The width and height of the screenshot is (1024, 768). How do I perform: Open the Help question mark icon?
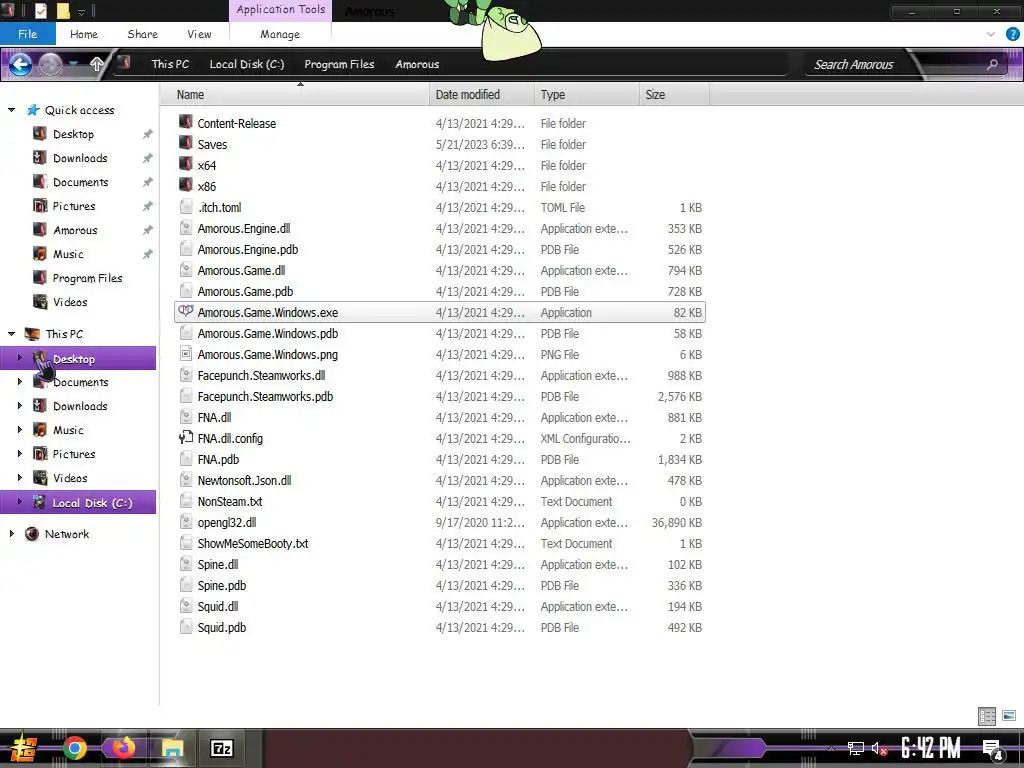pos(1012,34)
